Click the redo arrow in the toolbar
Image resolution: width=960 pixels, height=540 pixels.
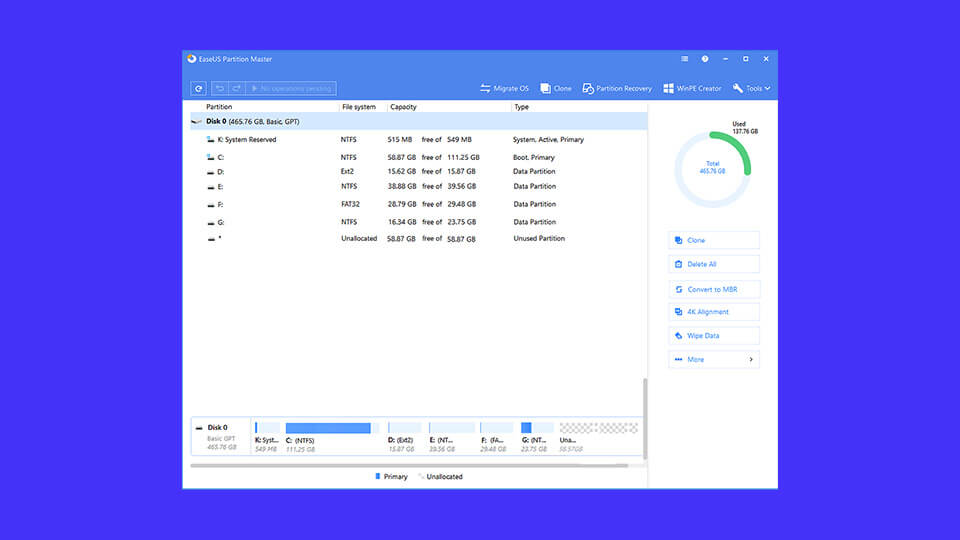[x=236, y=89]
